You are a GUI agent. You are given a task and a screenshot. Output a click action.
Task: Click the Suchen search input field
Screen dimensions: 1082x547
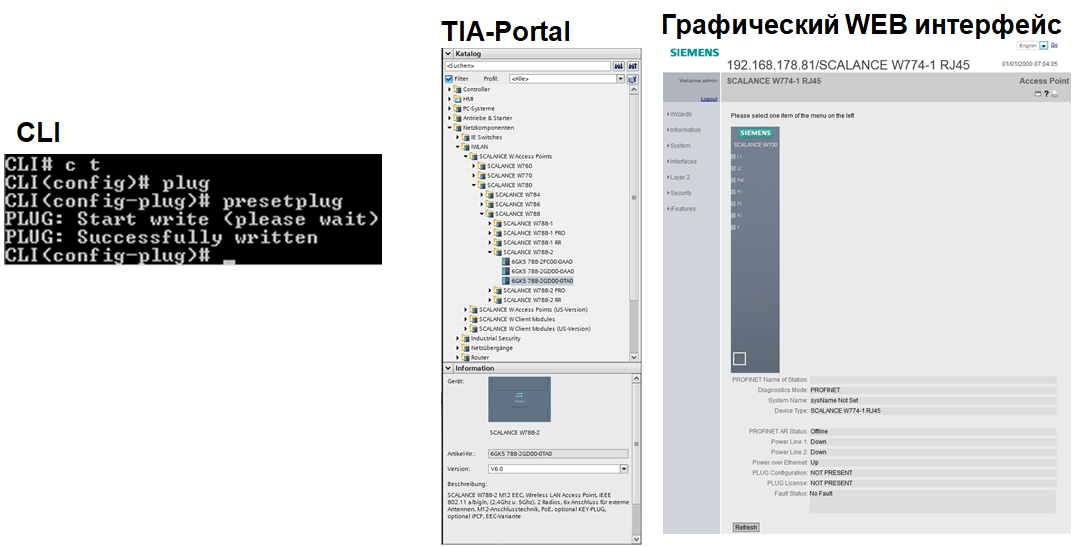pyautogui.click(x=528, y=66)
